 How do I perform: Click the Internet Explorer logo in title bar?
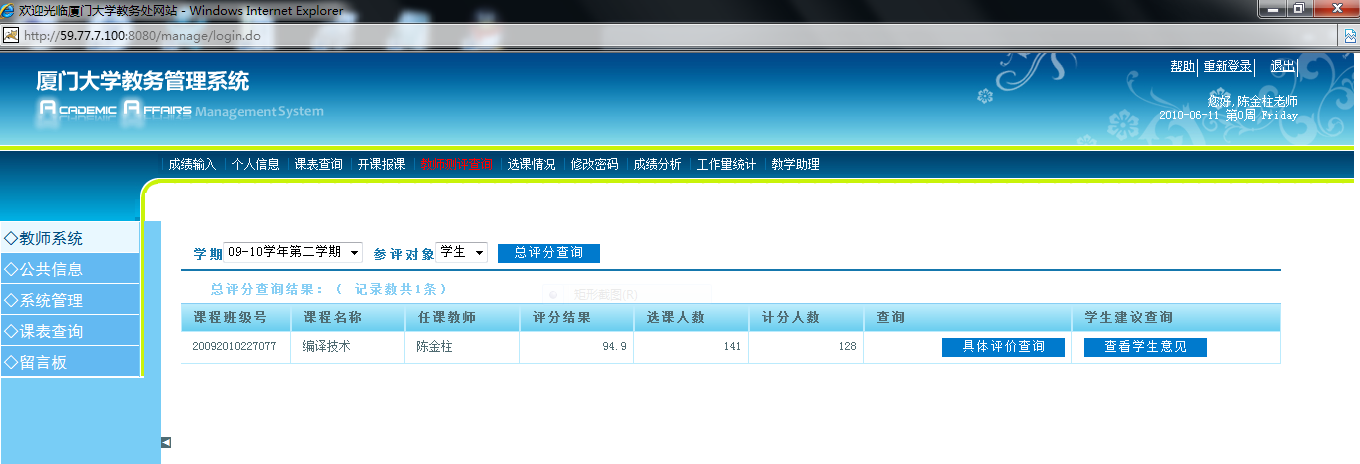(x=9, y=11)
